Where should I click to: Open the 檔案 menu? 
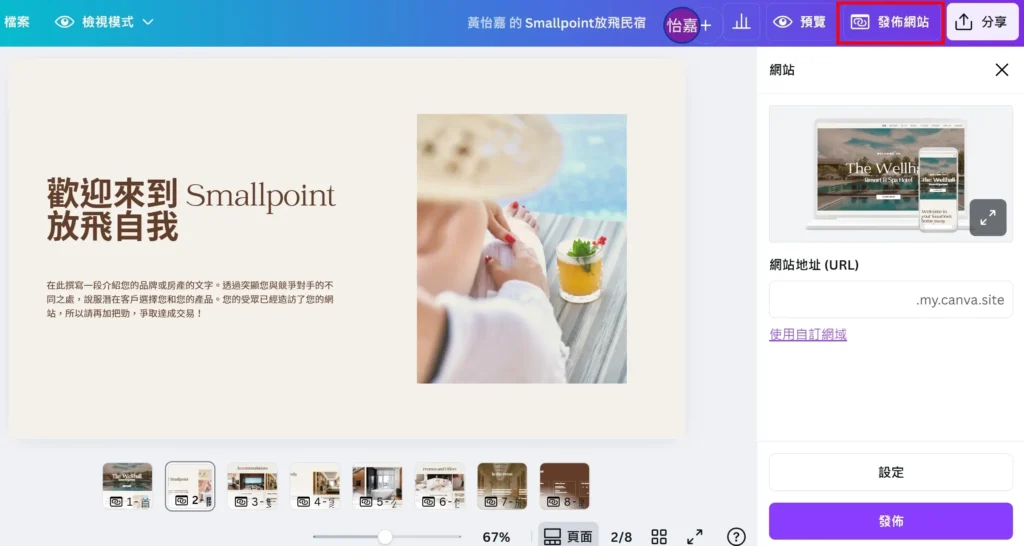click(x=17, y=22)
